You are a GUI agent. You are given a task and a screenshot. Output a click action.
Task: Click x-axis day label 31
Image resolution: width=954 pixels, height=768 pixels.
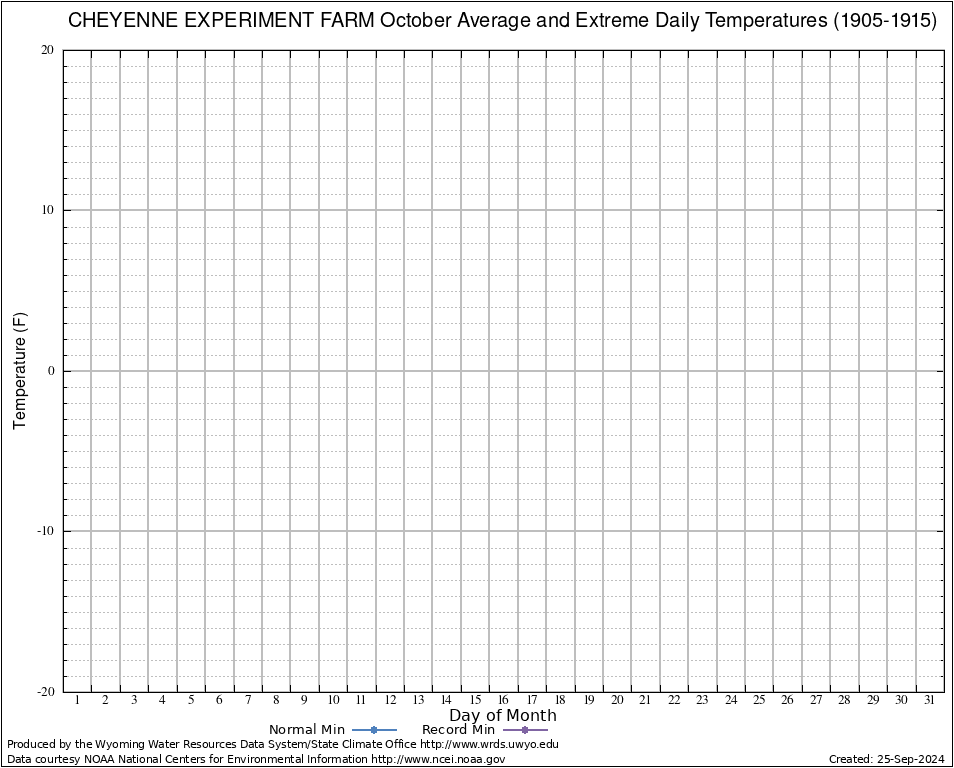click(x=930, y=700)
